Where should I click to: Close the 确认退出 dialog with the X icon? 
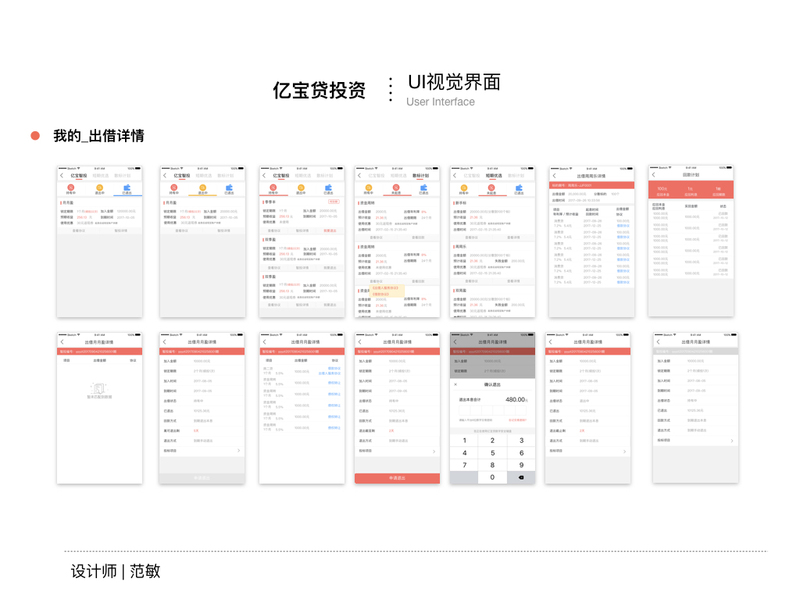coord(456,385)
